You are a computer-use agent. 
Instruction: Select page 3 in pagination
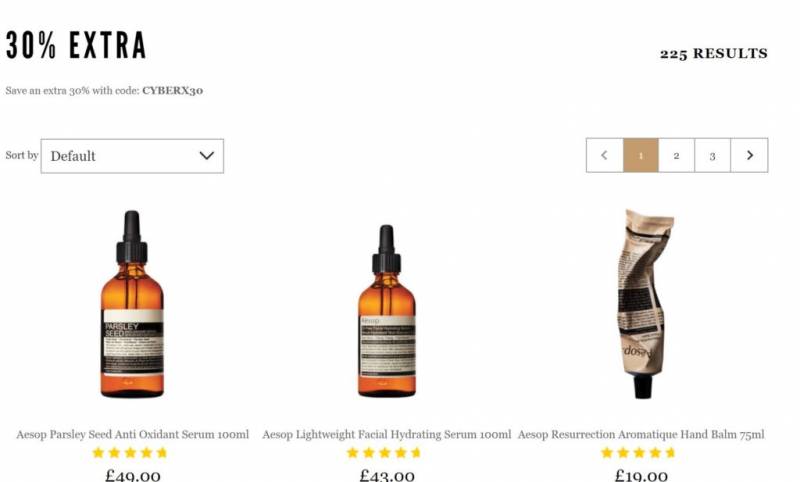click(713, 155)
